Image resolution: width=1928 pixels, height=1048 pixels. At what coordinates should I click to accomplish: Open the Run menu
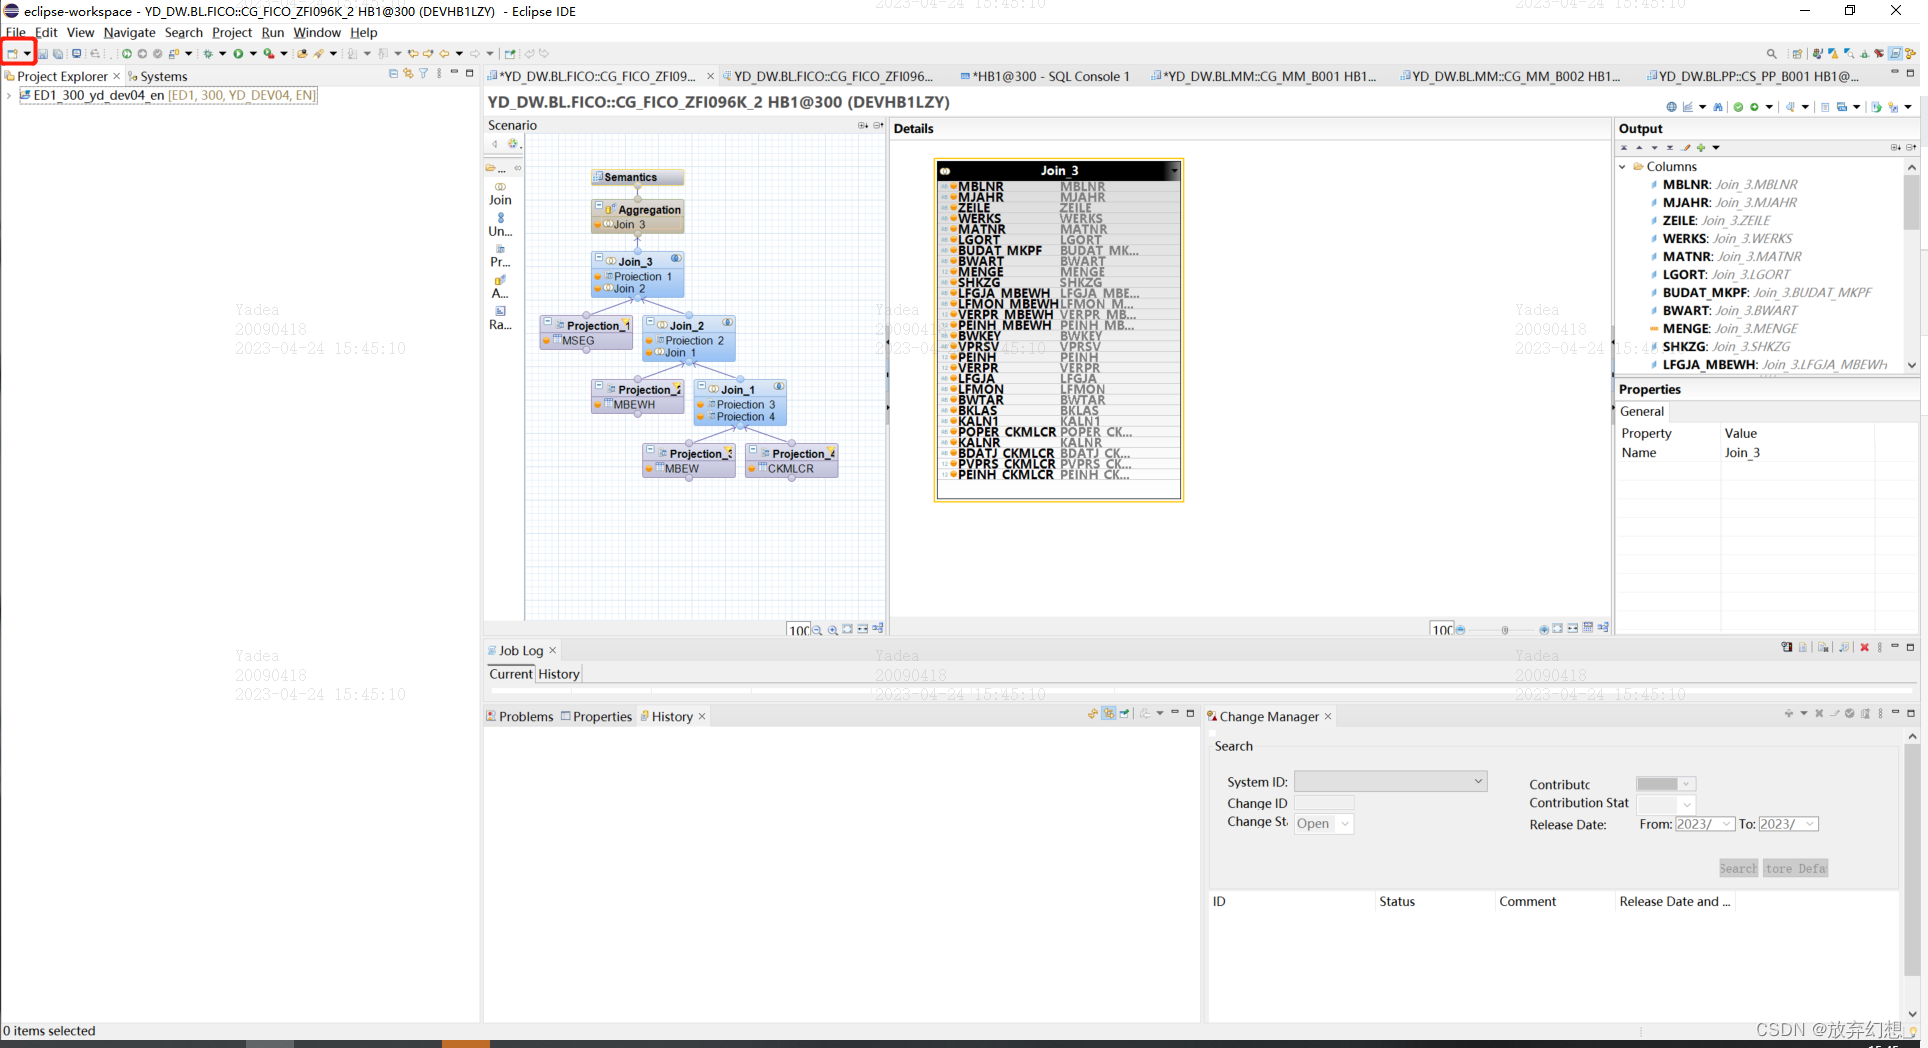tap(273, 33)
